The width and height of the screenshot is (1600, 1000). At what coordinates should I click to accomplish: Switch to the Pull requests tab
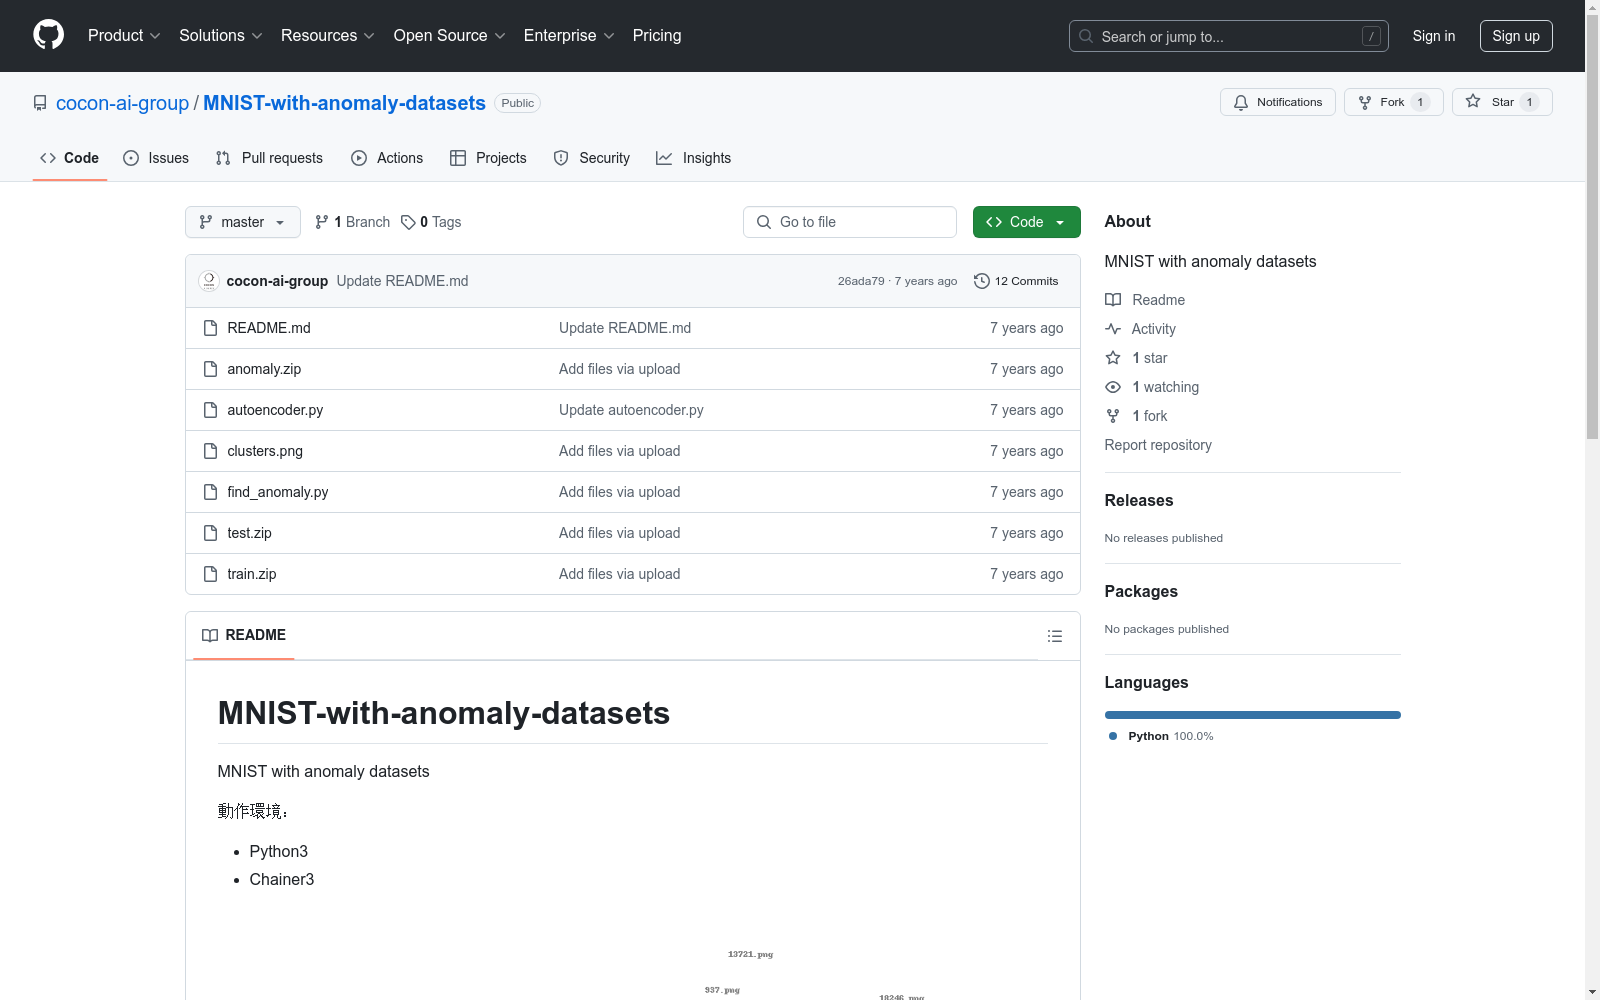click(x=269, y=158)
